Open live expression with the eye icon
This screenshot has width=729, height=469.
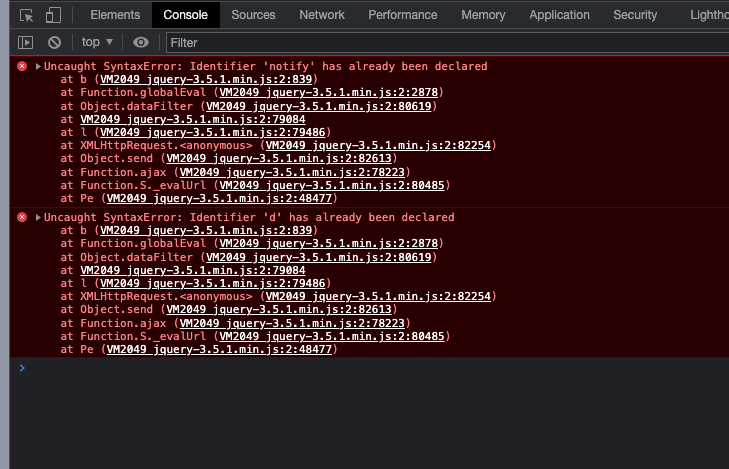point(141,43)
